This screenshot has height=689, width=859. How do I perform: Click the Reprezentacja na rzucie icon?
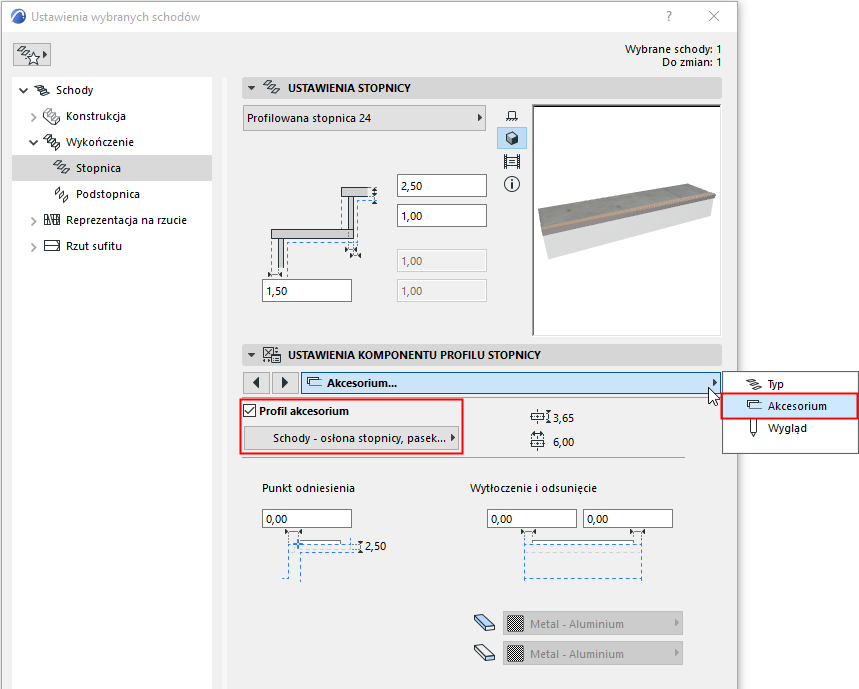[x=51, y=220]
